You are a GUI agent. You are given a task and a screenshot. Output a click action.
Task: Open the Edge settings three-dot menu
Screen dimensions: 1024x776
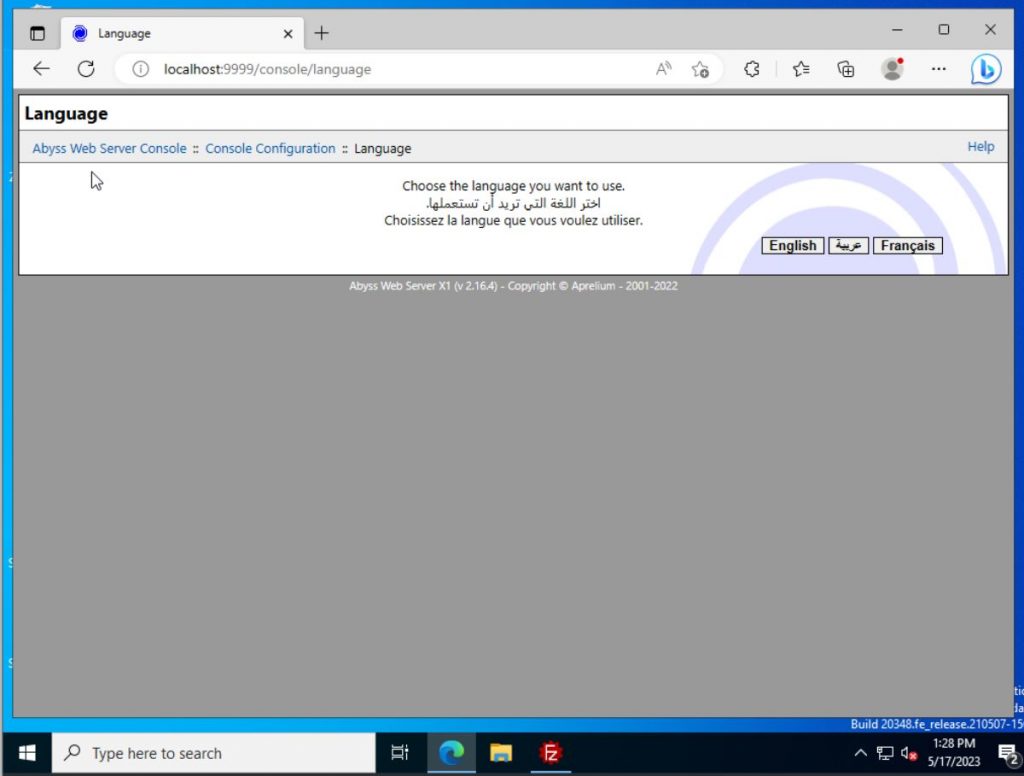[x=938, y=69]
